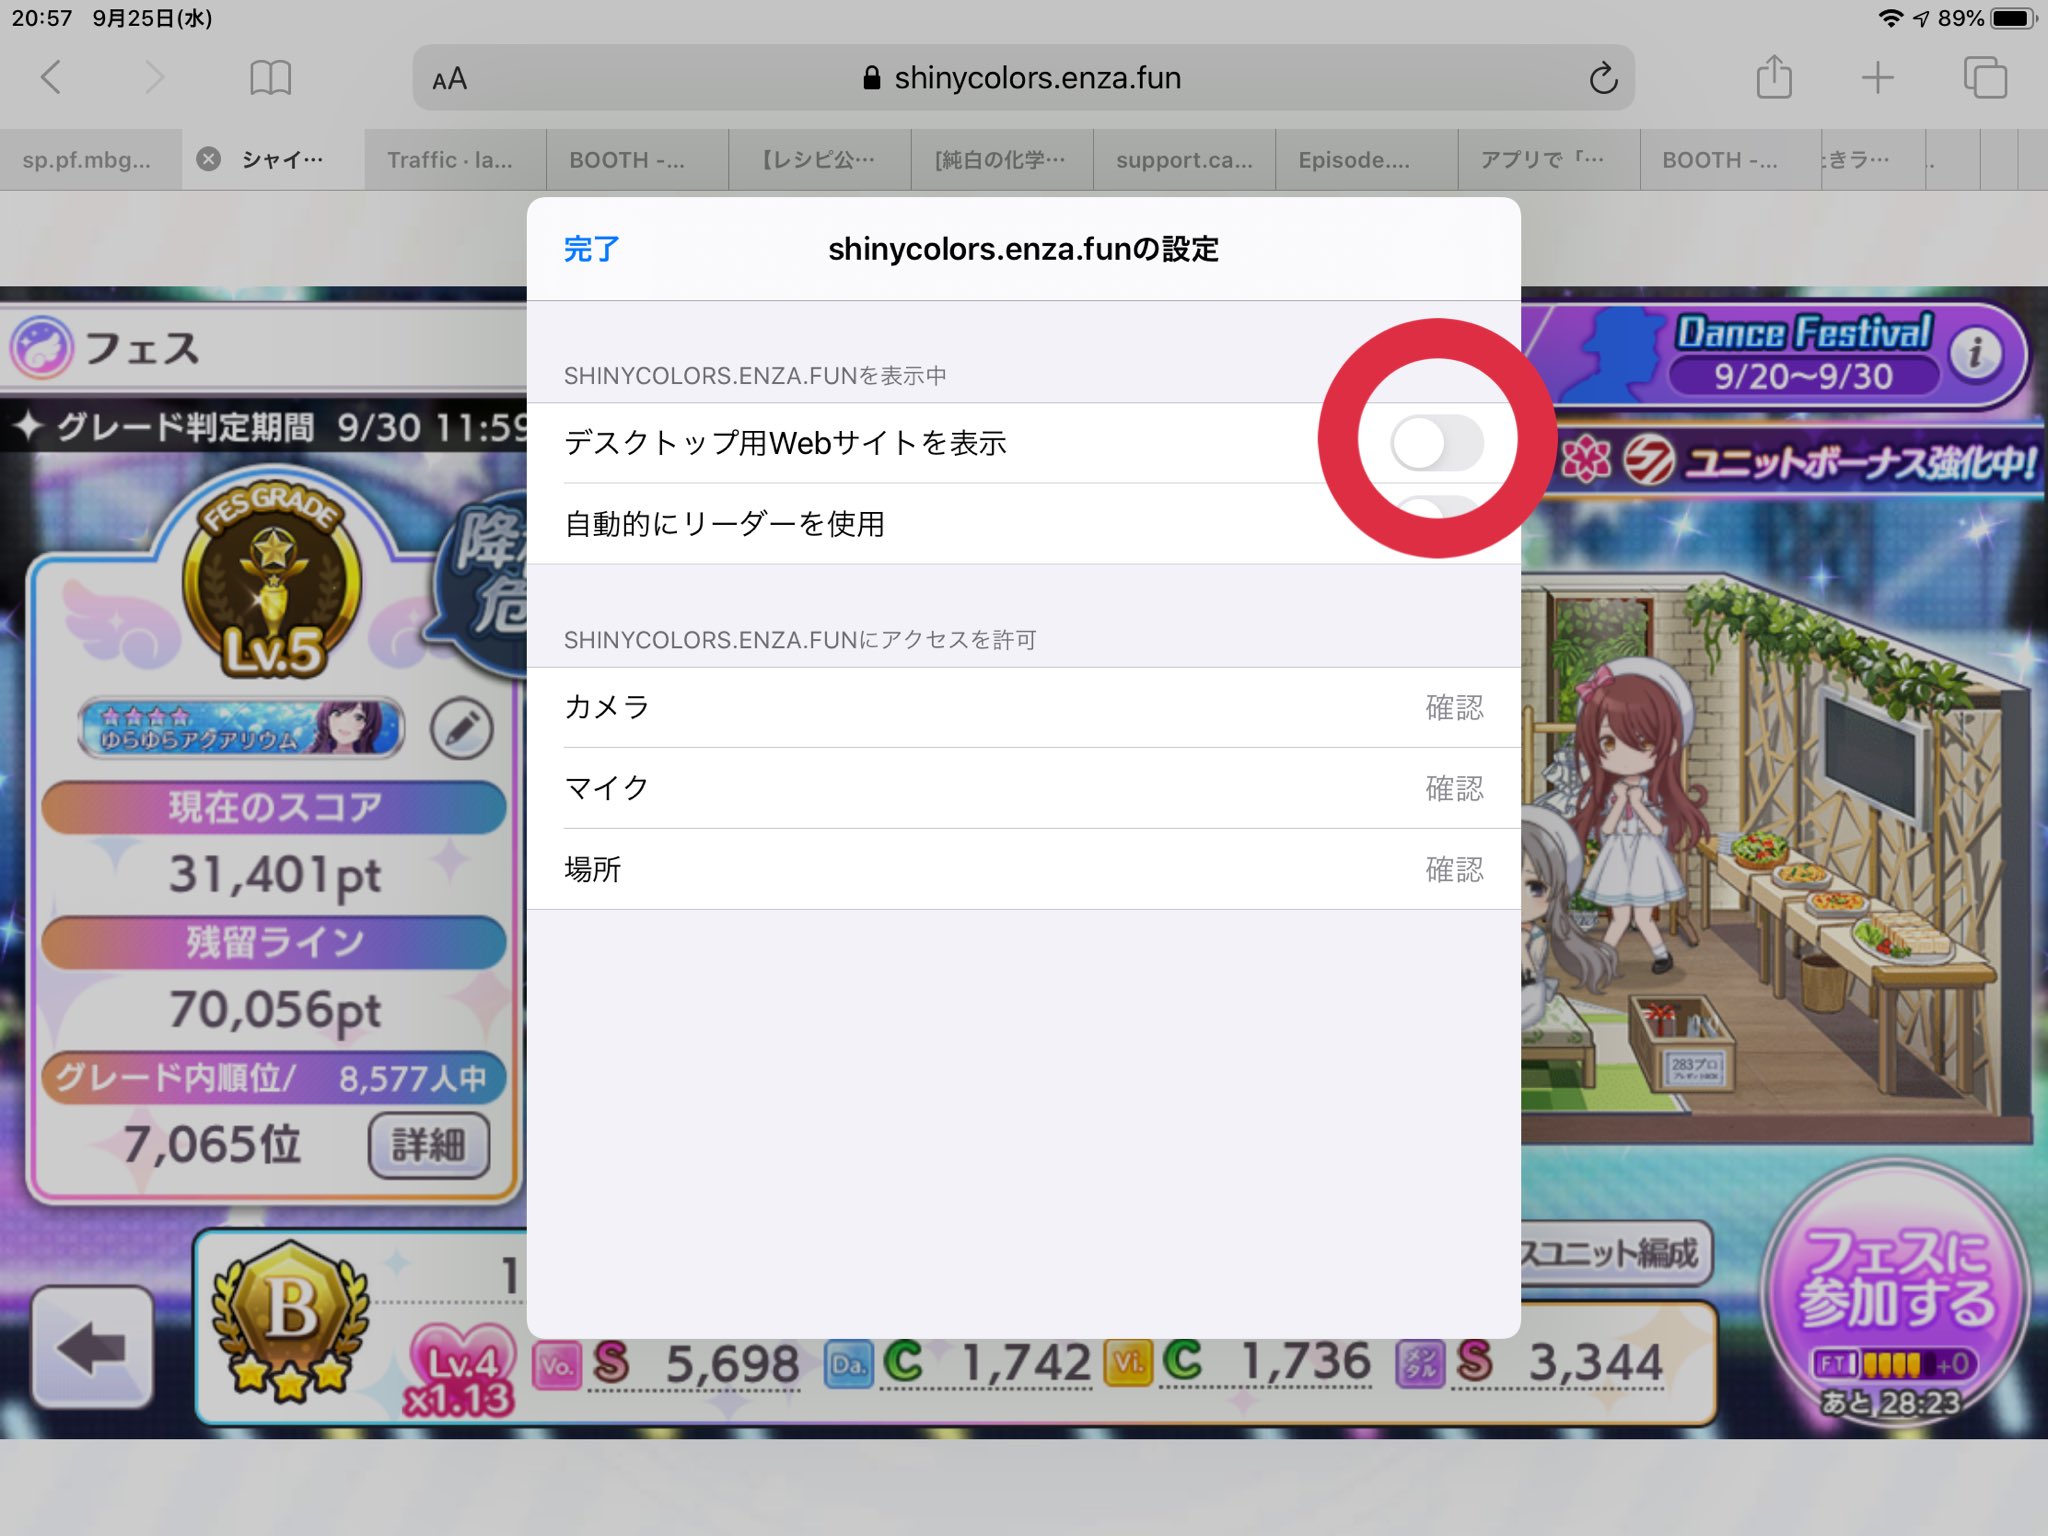
Task: Toggle デスクトップ用Webサイトを表示 switch
Action: coord(1436,443)
